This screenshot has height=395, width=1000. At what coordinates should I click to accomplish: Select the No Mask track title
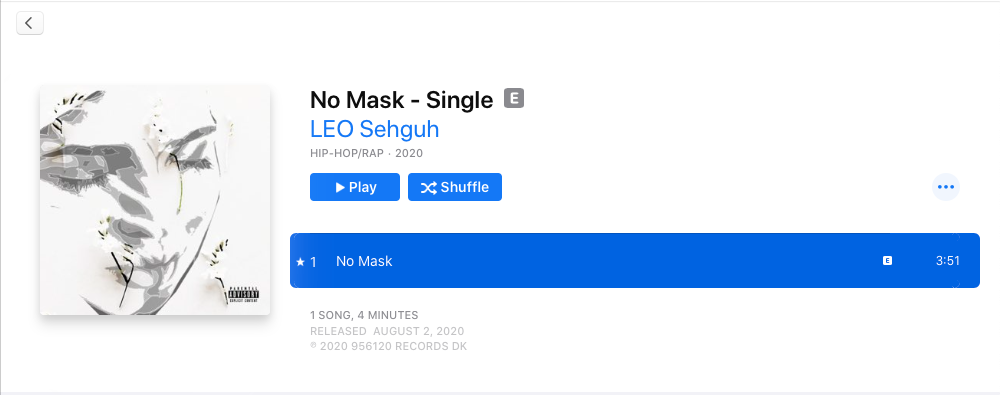[364, 261]
